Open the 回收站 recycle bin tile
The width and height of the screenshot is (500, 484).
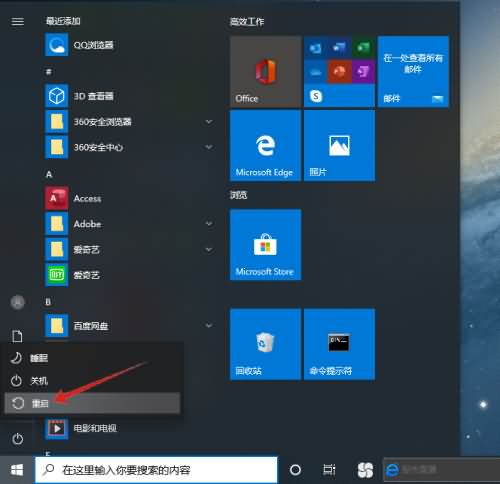pos(265,344)
